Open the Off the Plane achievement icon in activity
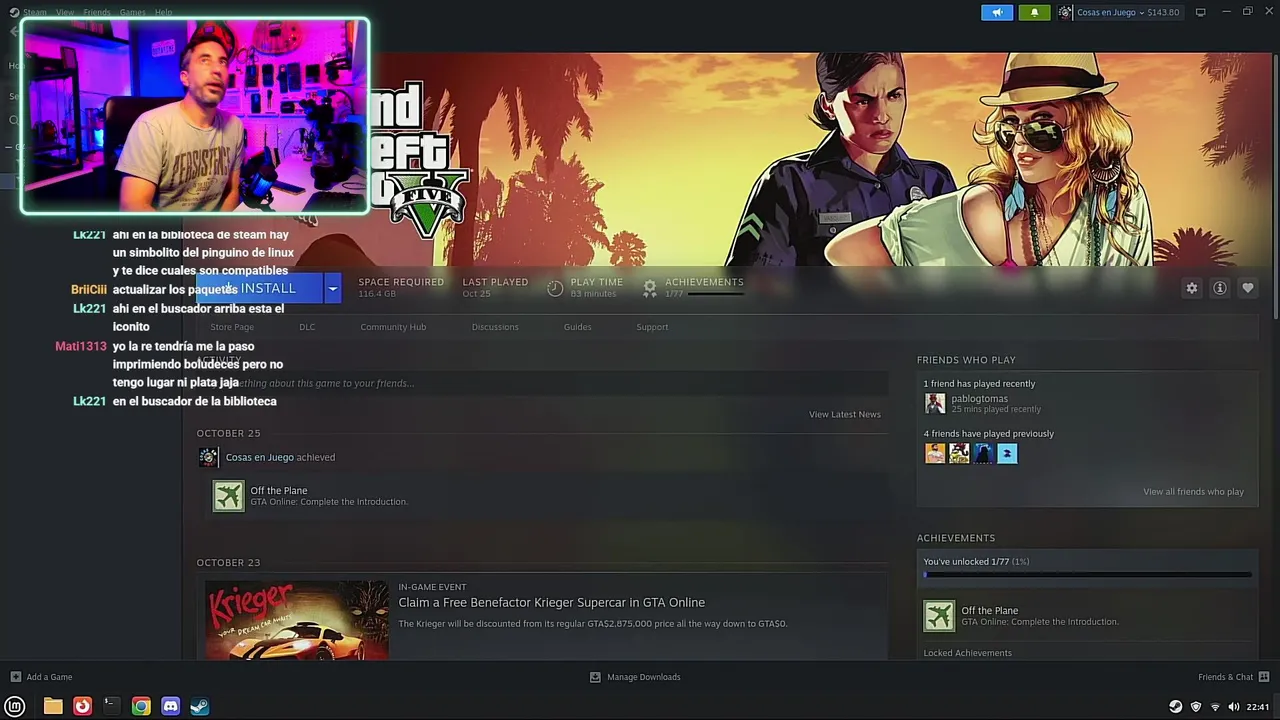Viewport: 1280px width, 720px height. (x=228, y=496)
